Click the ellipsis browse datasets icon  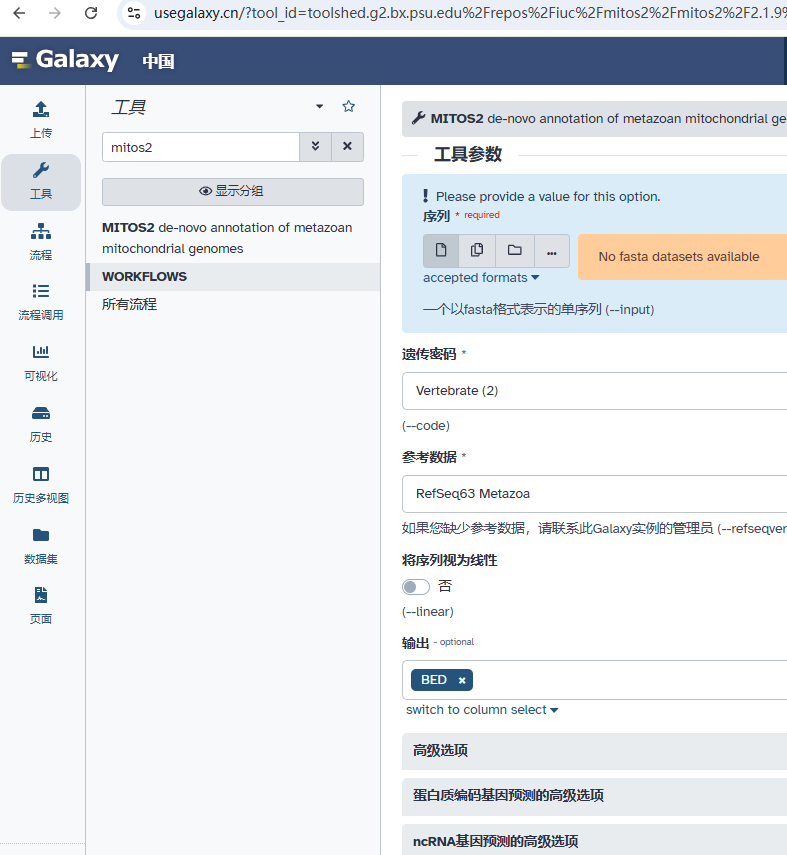click(552, 250)
